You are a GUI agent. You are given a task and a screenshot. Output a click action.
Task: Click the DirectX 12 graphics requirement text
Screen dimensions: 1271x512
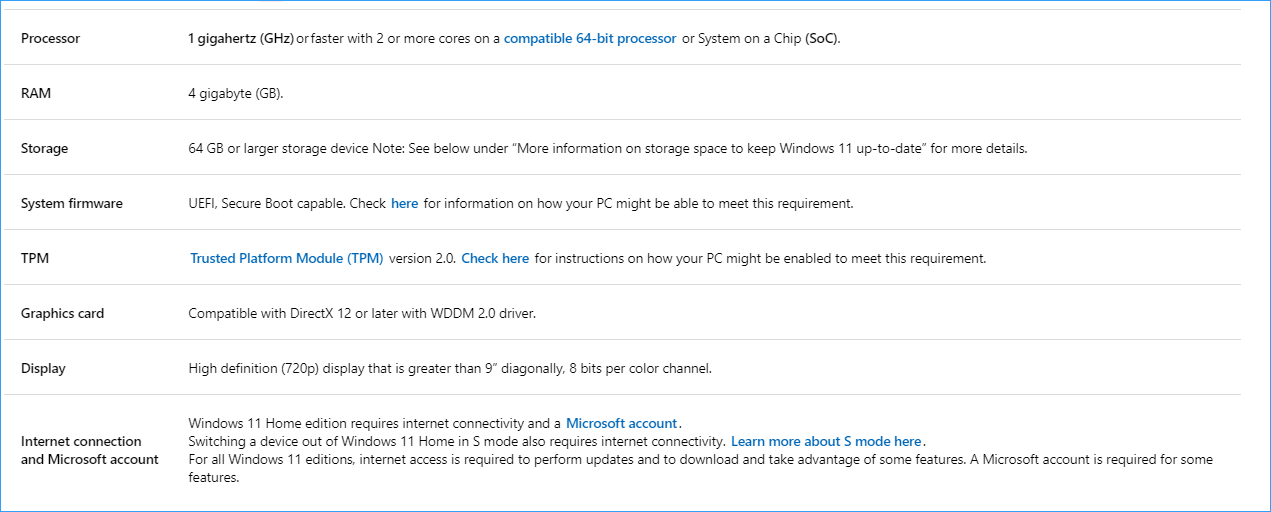[362, 313]
